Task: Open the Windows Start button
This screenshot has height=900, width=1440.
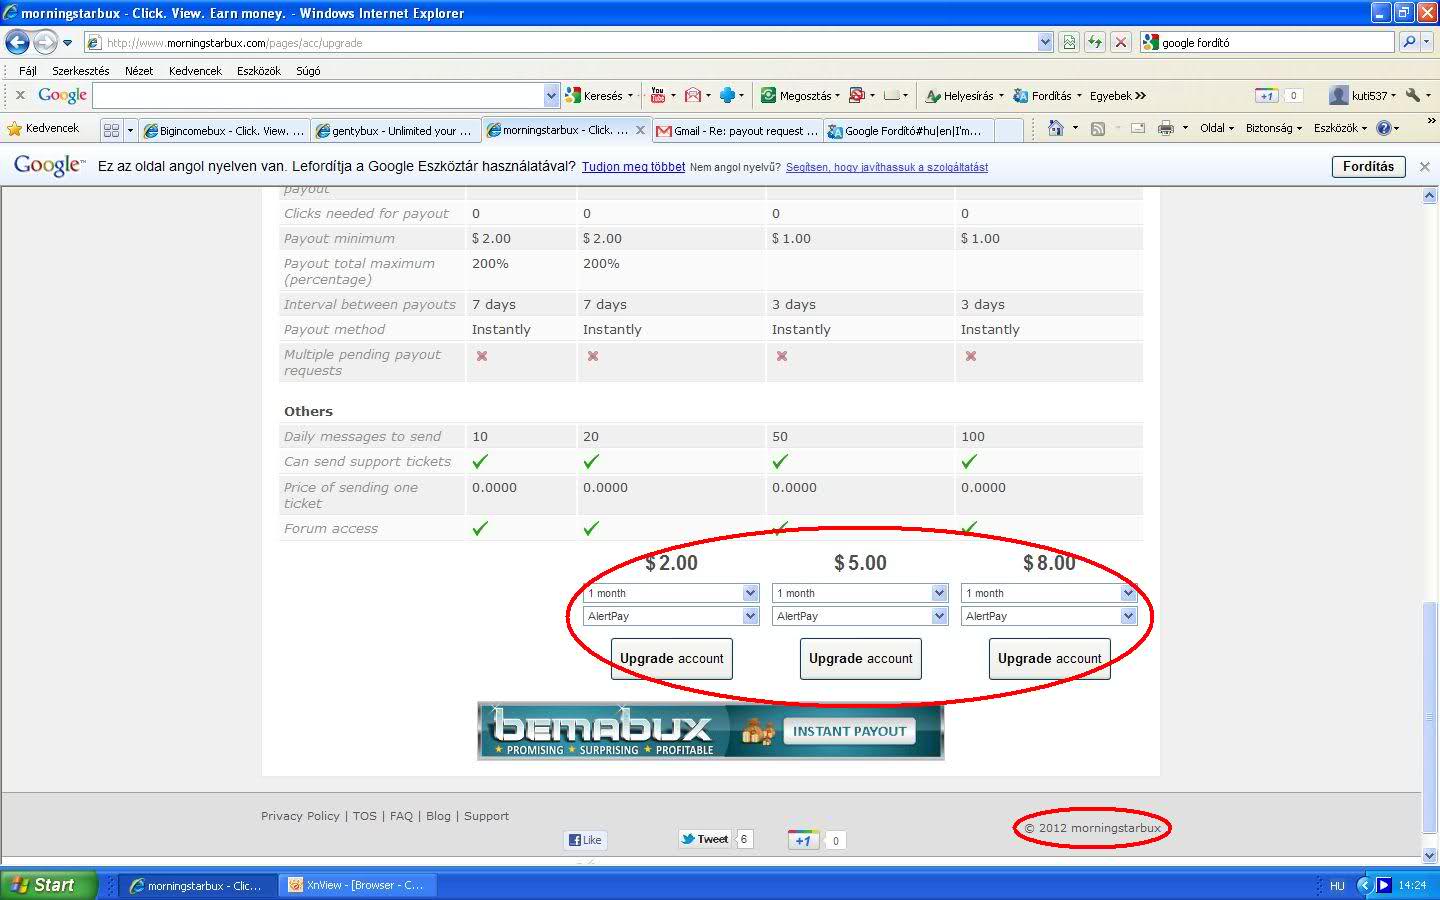Action: (x=48, y=885)
